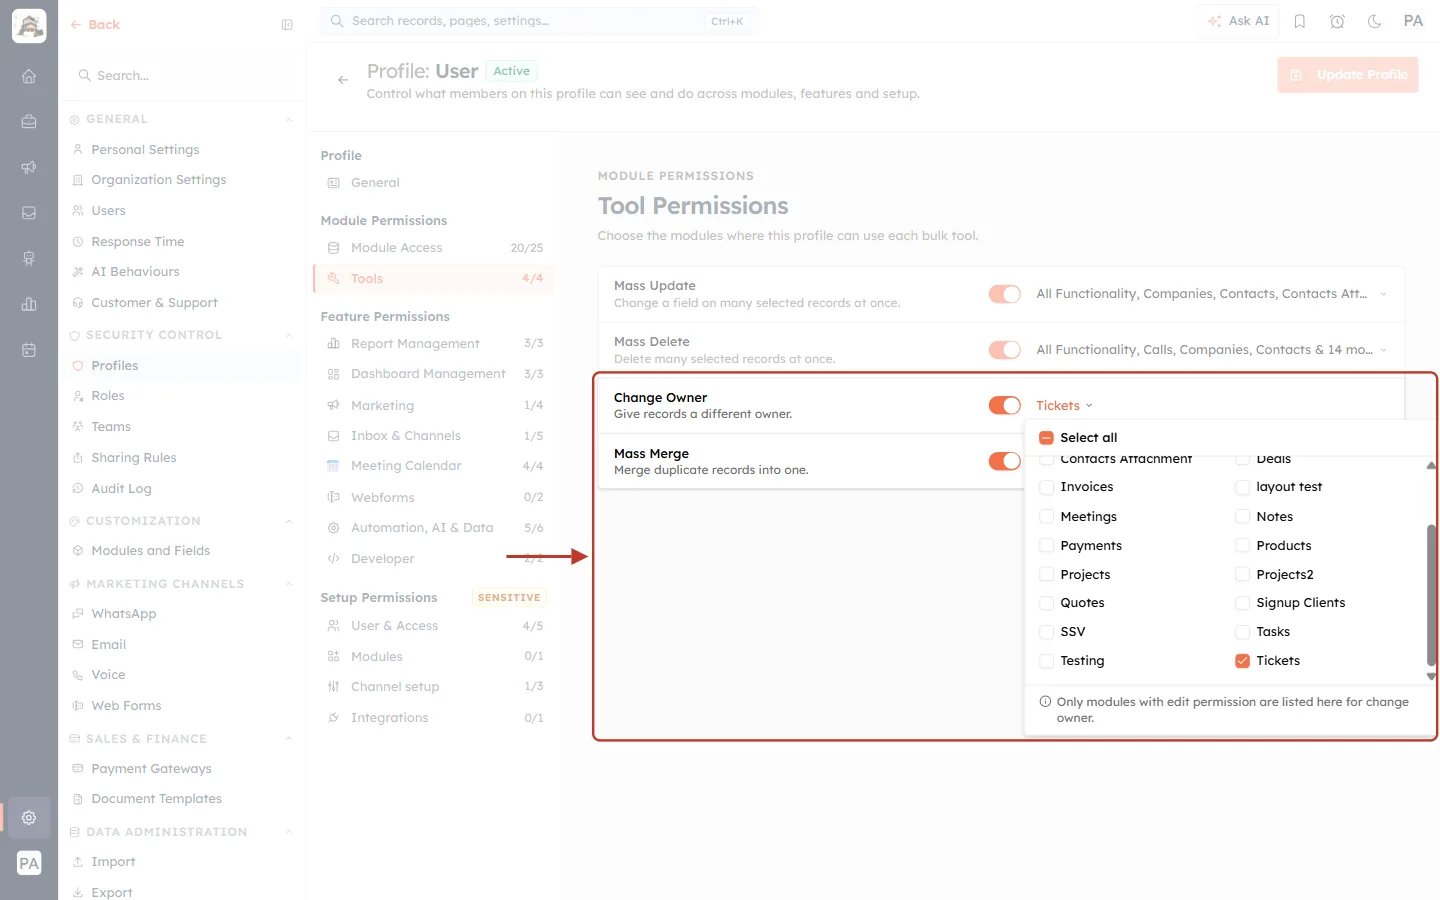Check the Invoices checkbox
The width and height of the screenshot is (1440, 900).
pos(1046,487)
